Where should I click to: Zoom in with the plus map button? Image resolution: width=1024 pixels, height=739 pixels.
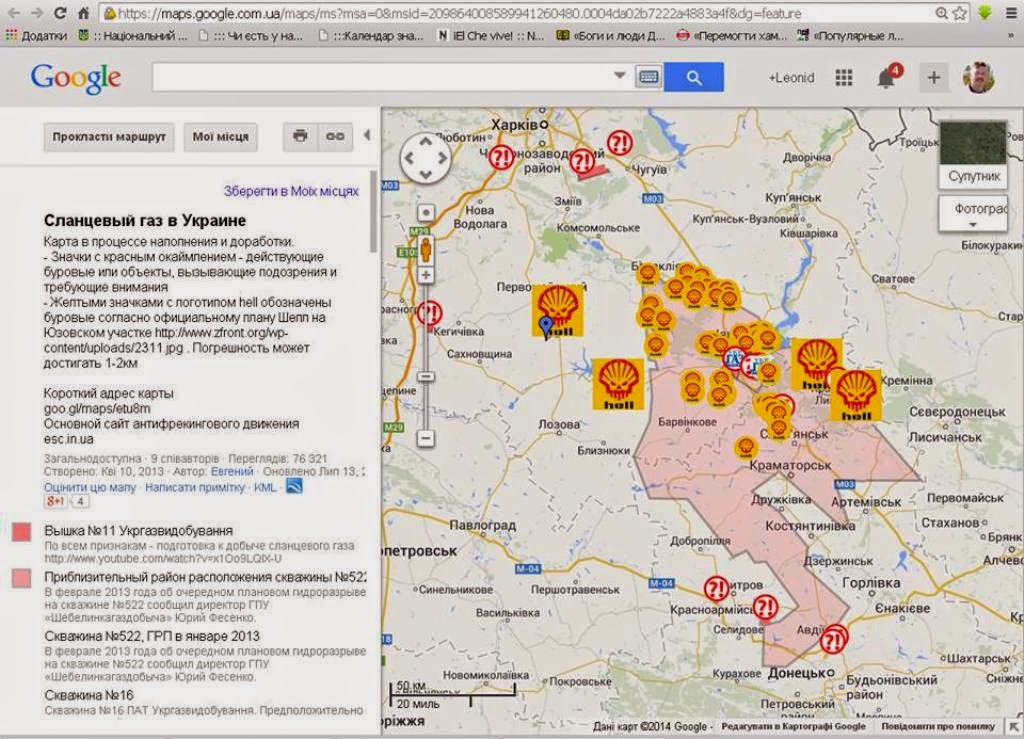click(x=426, y=275)
